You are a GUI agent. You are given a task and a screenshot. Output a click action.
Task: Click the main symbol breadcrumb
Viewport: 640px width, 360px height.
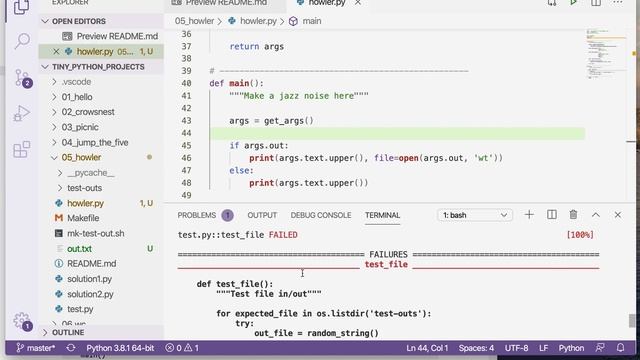pos(312,21)
